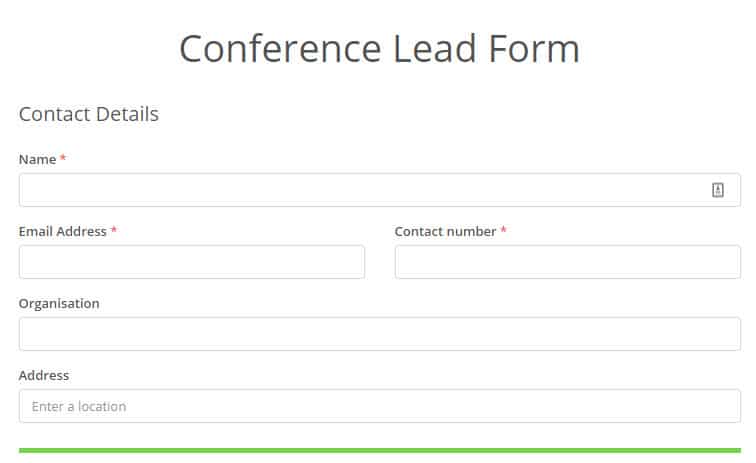Click the Contact number label
The image size is (756, 463).
click(x=445, y=232)
